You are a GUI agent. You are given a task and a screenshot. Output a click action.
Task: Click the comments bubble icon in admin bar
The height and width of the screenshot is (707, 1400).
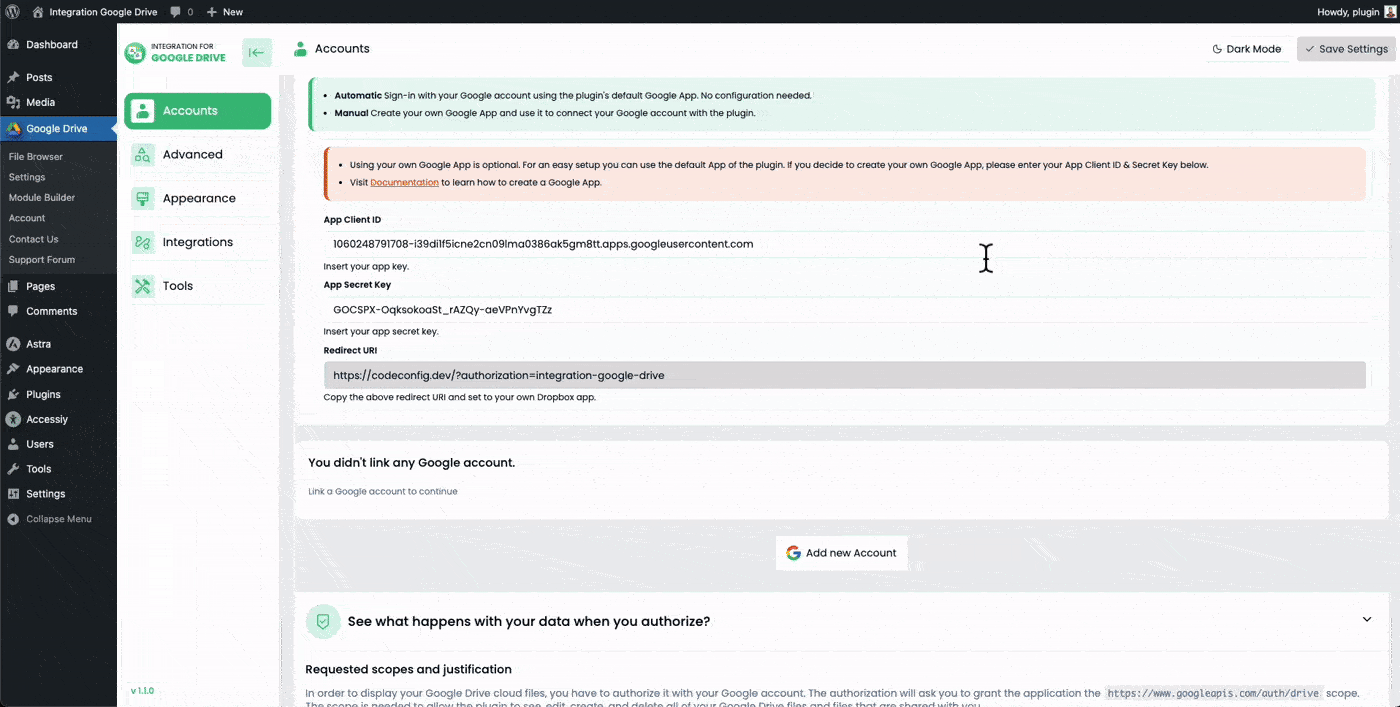tap(175, 12)
